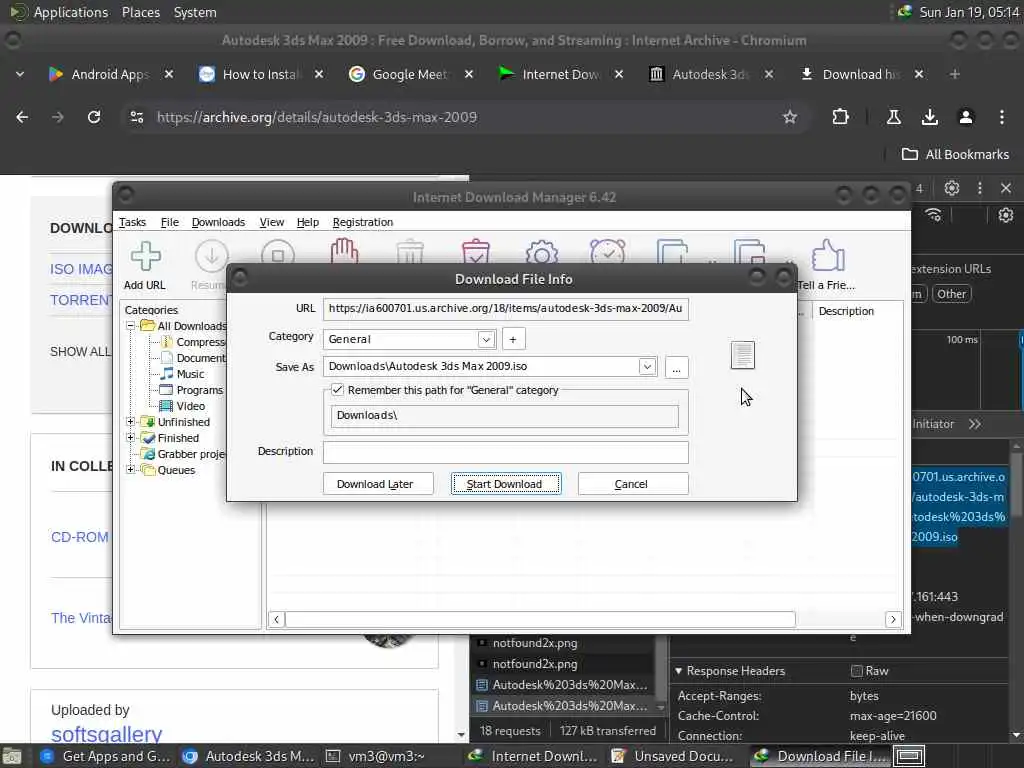Close the Android Apps browser tab
This screenshot has width=1024, height=768.
click(x=168, y=74)
